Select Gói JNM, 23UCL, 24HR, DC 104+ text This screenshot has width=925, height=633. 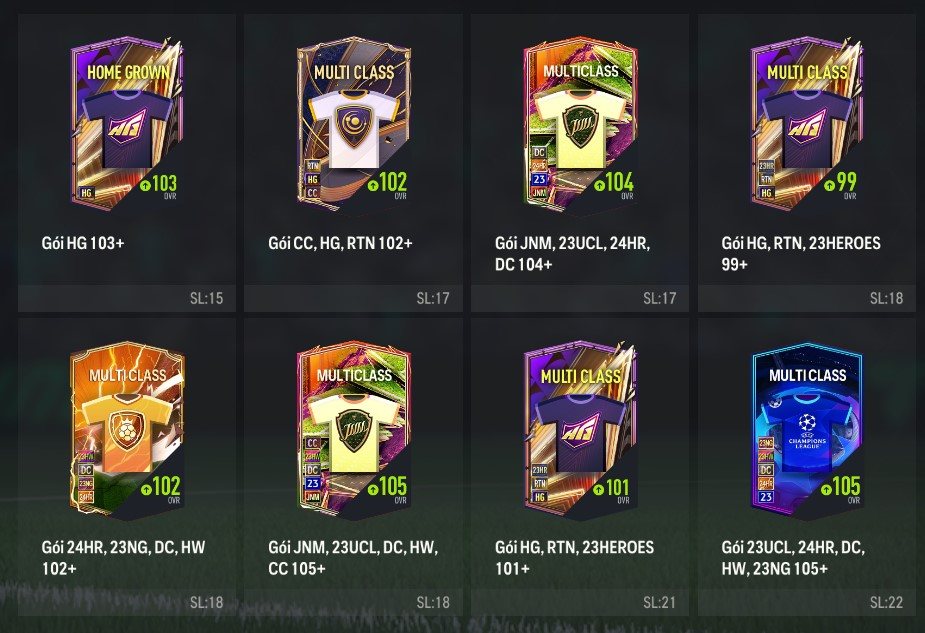(x=572, y=254)
